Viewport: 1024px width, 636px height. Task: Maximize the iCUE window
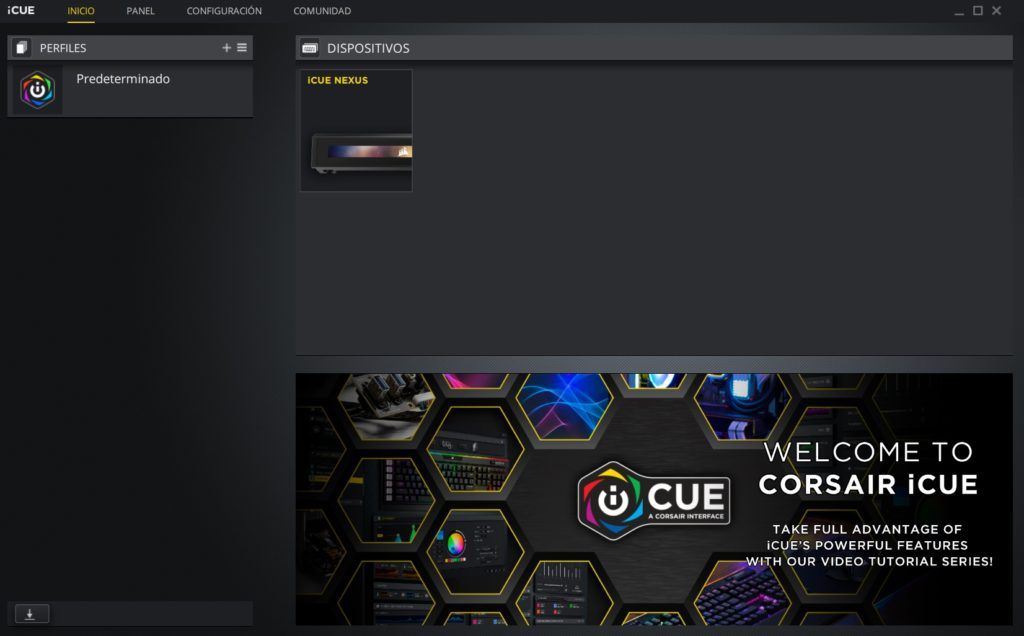pos(978,10)
